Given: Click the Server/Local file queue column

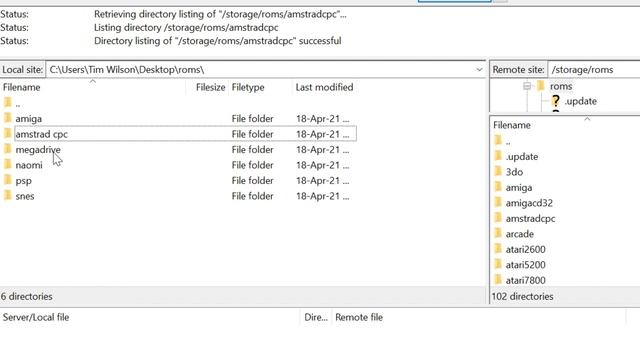Looking at the screenshot, I should point(36,318).
